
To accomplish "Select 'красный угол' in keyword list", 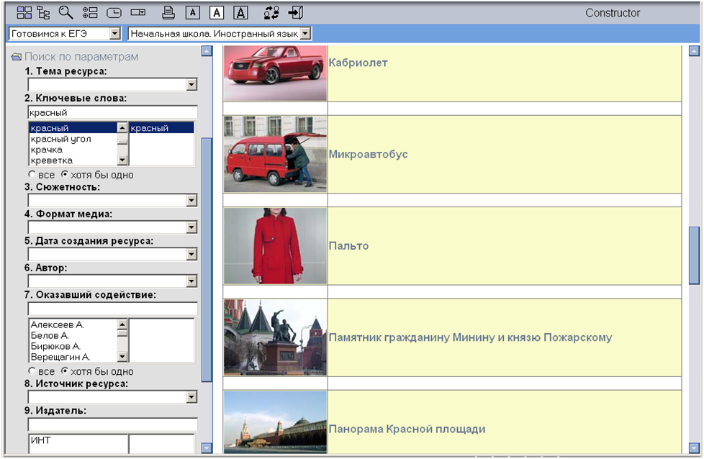I will 59,139.
